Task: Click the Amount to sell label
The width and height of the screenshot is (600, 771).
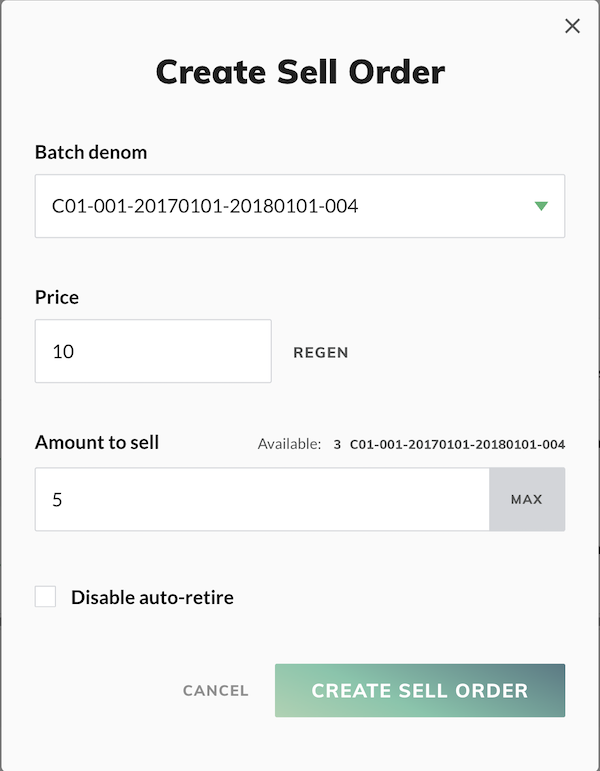Action: point(97,442)
